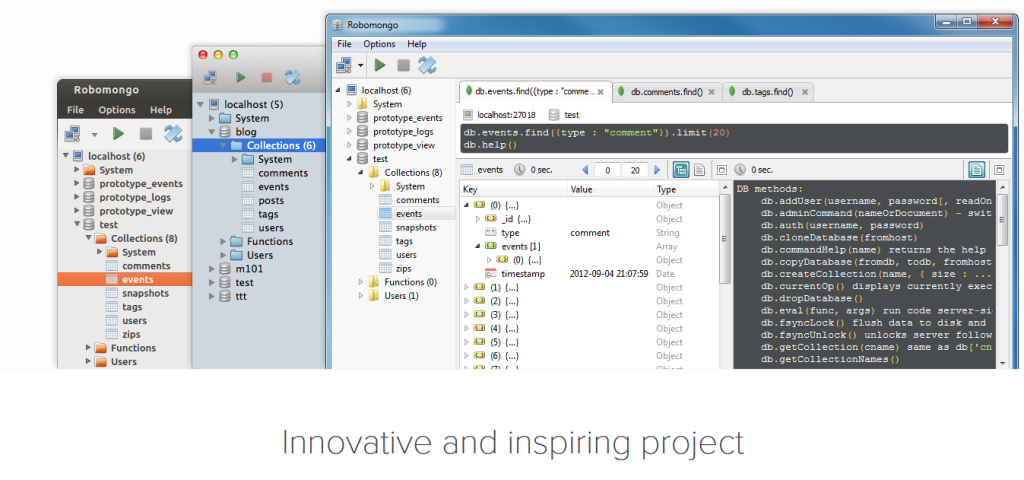Click the connect icon in the Windows Robomongo toolbar
The width and height of the screenshot is (1024, 480).
point(344,65)
